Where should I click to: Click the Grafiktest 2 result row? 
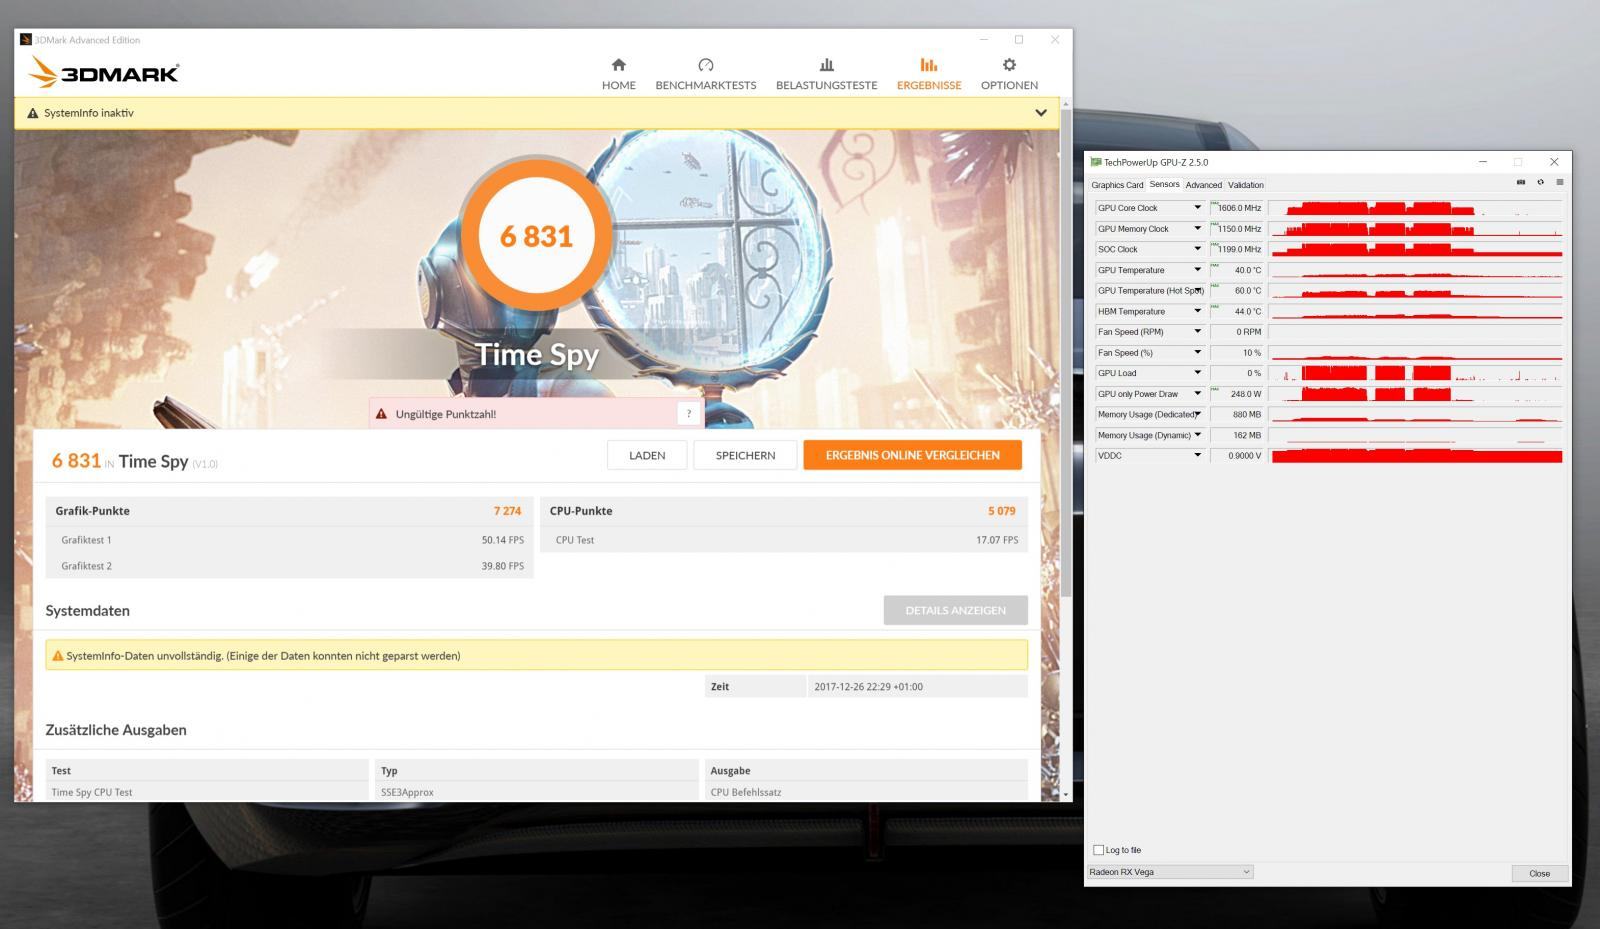tap(289, 566)
